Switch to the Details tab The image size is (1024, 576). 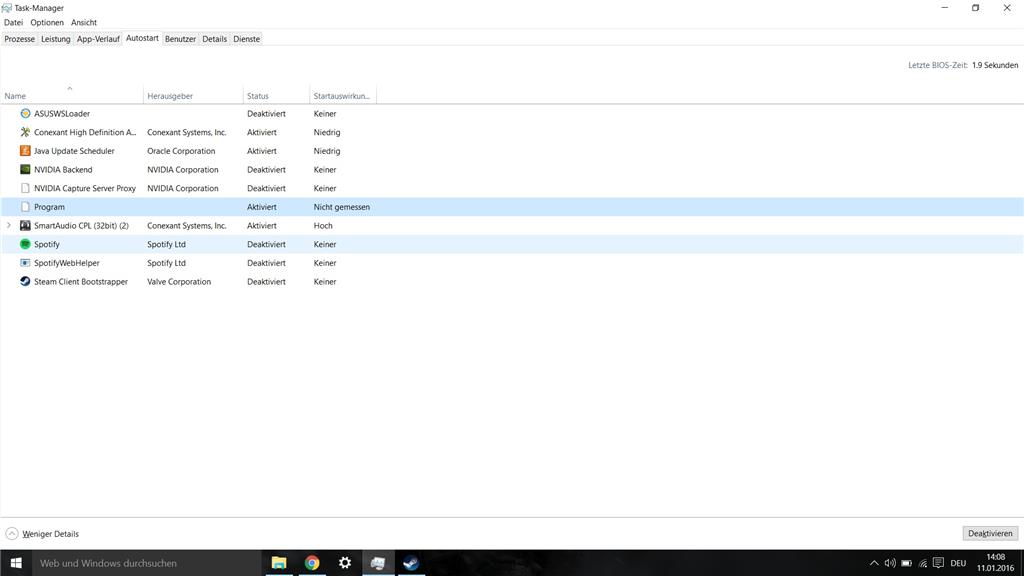(214, 39)
